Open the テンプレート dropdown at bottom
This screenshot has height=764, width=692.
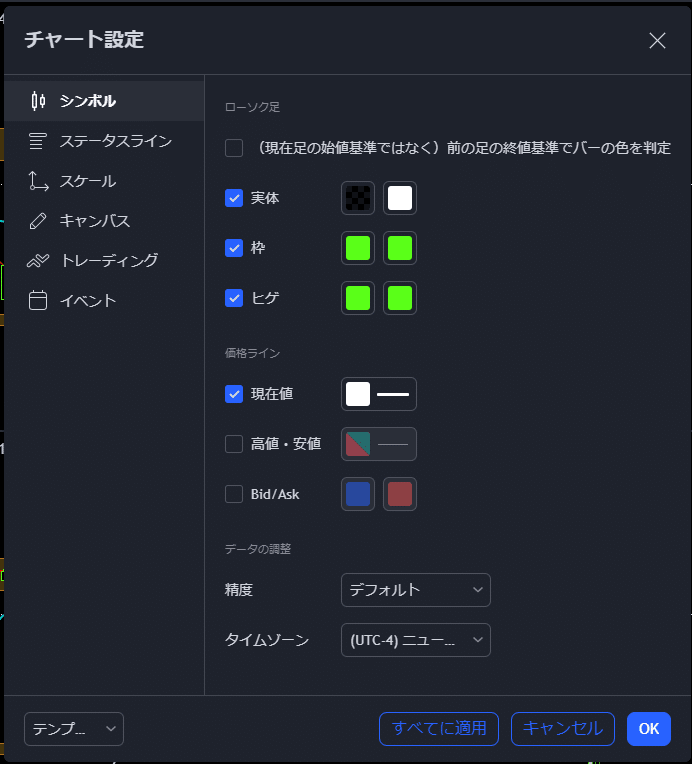point(74,729)
